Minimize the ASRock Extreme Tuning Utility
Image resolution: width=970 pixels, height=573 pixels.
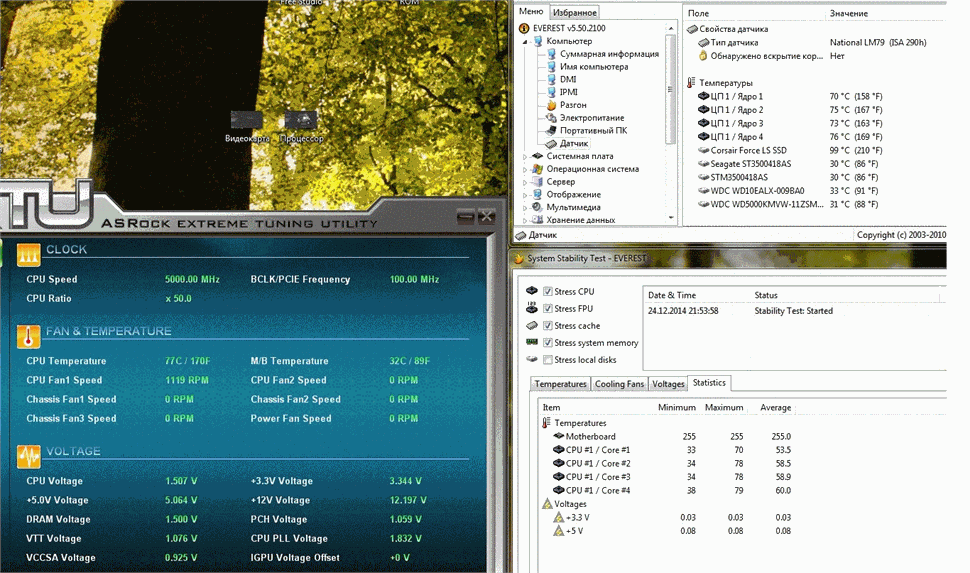tap(466, 216)
